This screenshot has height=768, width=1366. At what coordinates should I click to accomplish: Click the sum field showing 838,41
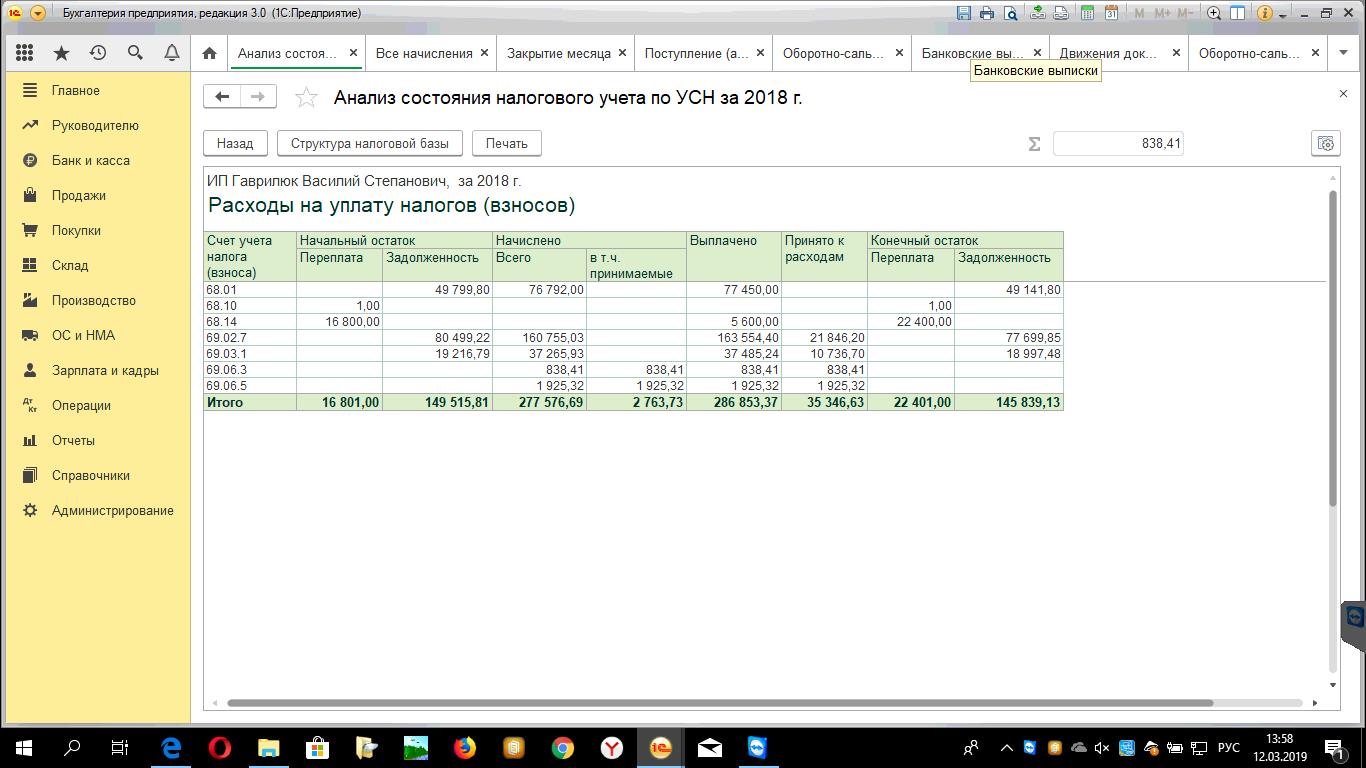click(x=1117, y=143)
